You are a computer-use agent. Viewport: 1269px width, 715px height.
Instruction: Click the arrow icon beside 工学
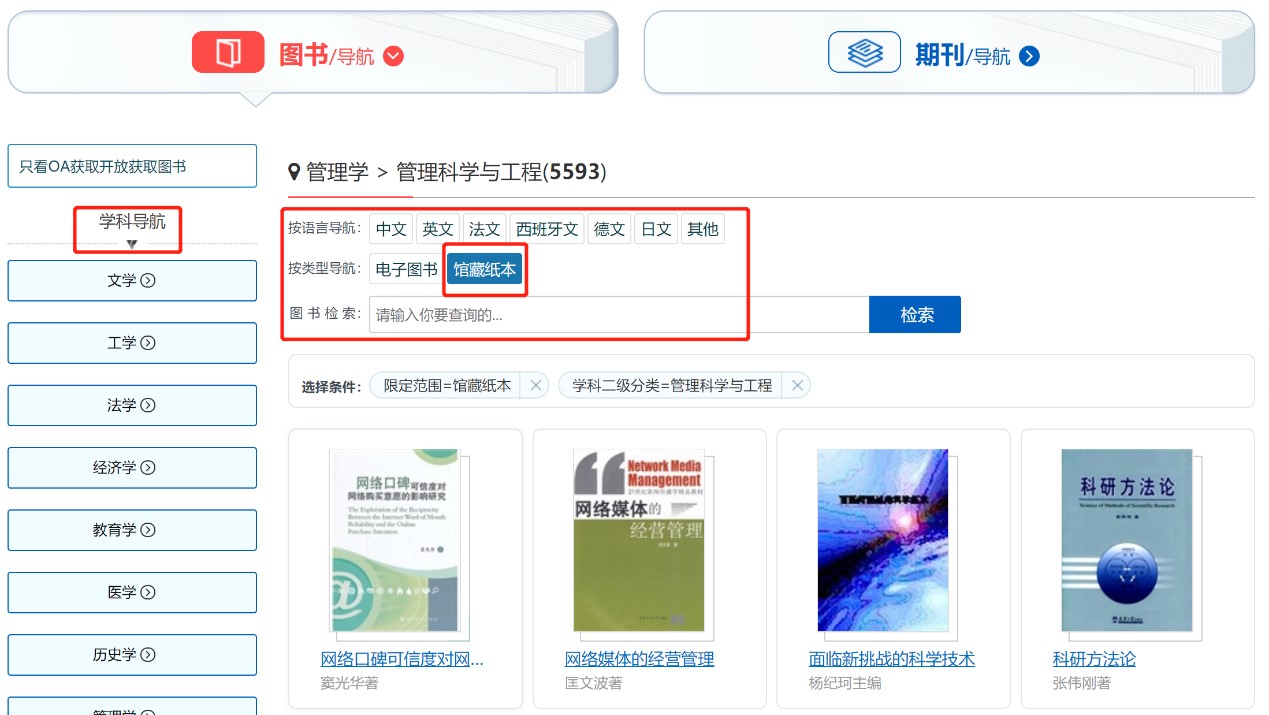coord(148,343)
